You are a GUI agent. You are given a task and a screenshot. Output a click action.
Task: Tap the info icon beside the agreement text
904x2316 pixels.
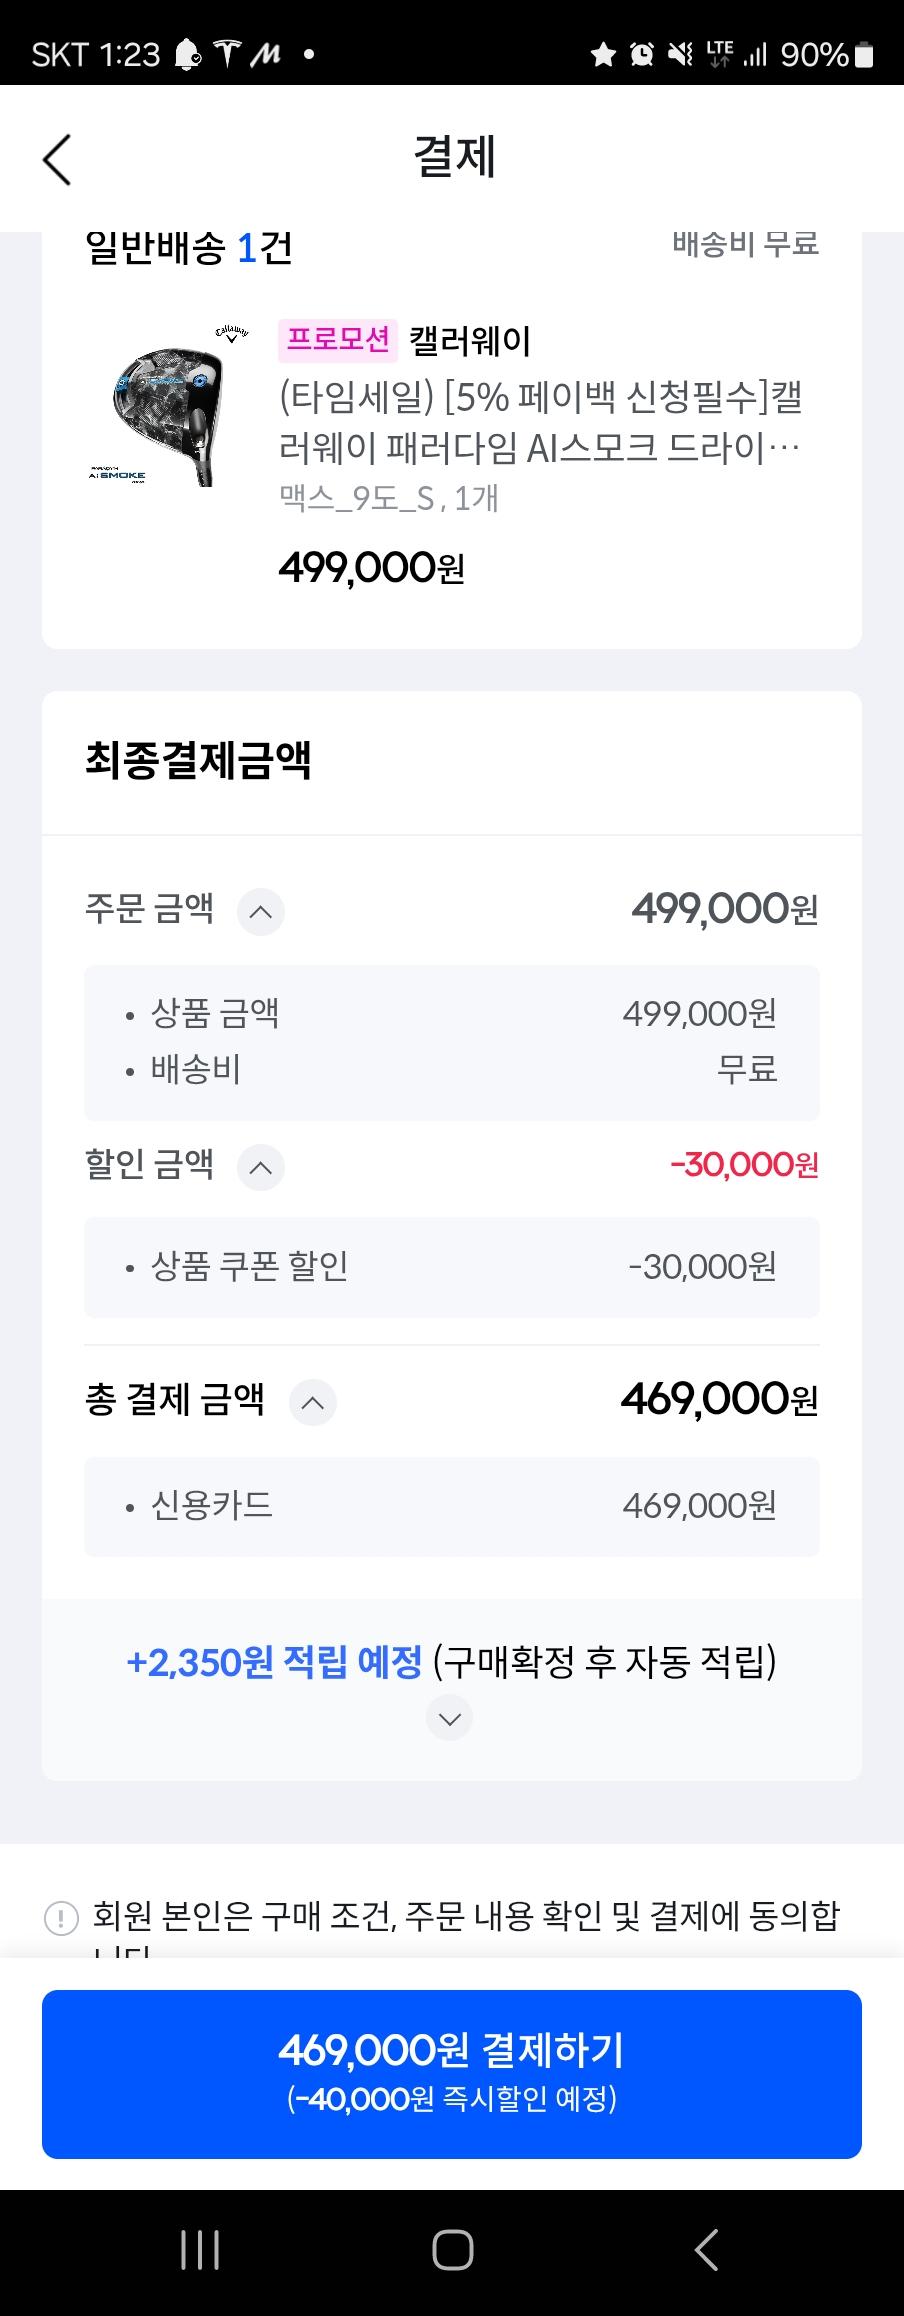click(x=62, y=1918)
